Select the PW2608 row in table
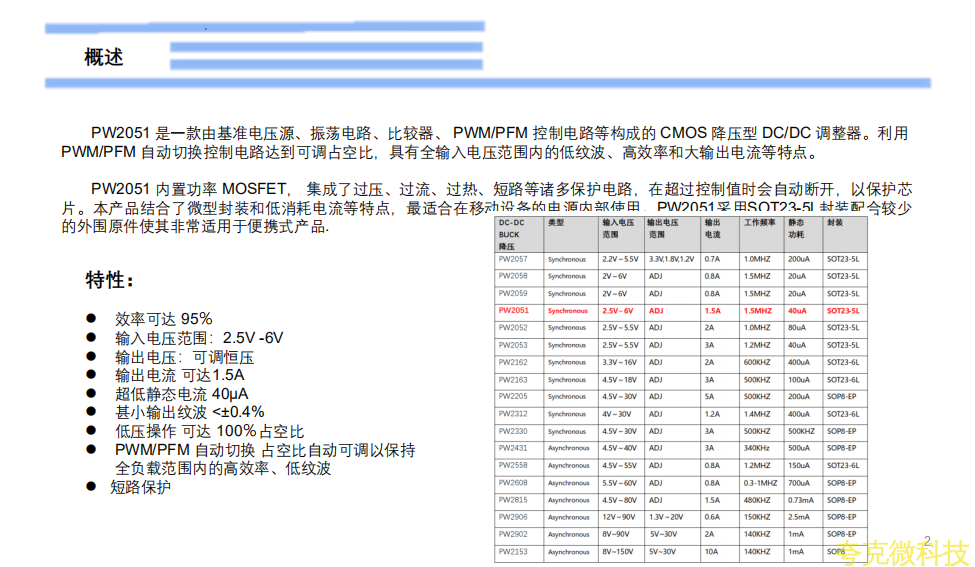This screenshot has height=567, width=975. (x=513, y=483)
